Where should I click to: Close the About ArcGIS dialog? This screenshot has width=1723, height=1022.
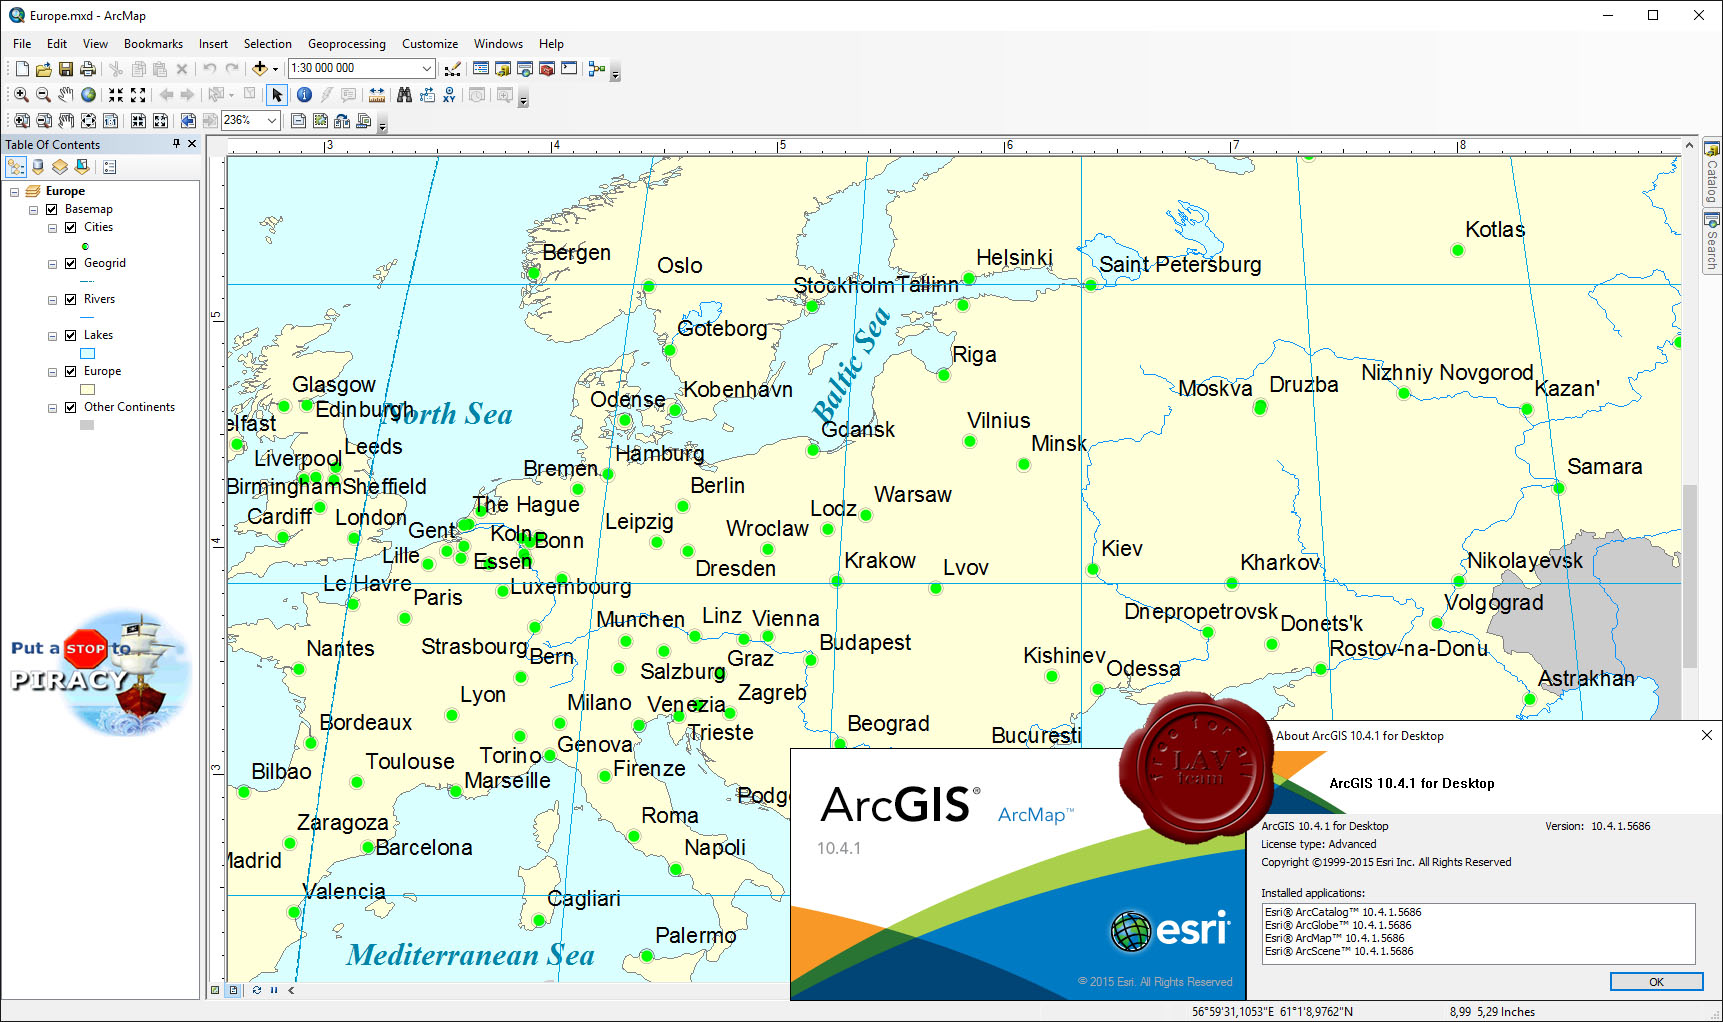pos(1707,735)
